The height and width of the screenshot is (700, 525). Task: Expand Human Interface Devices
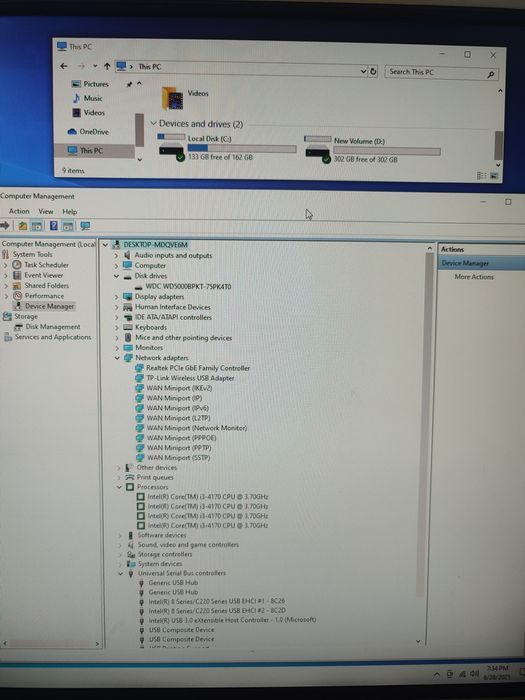click(117, 307)
